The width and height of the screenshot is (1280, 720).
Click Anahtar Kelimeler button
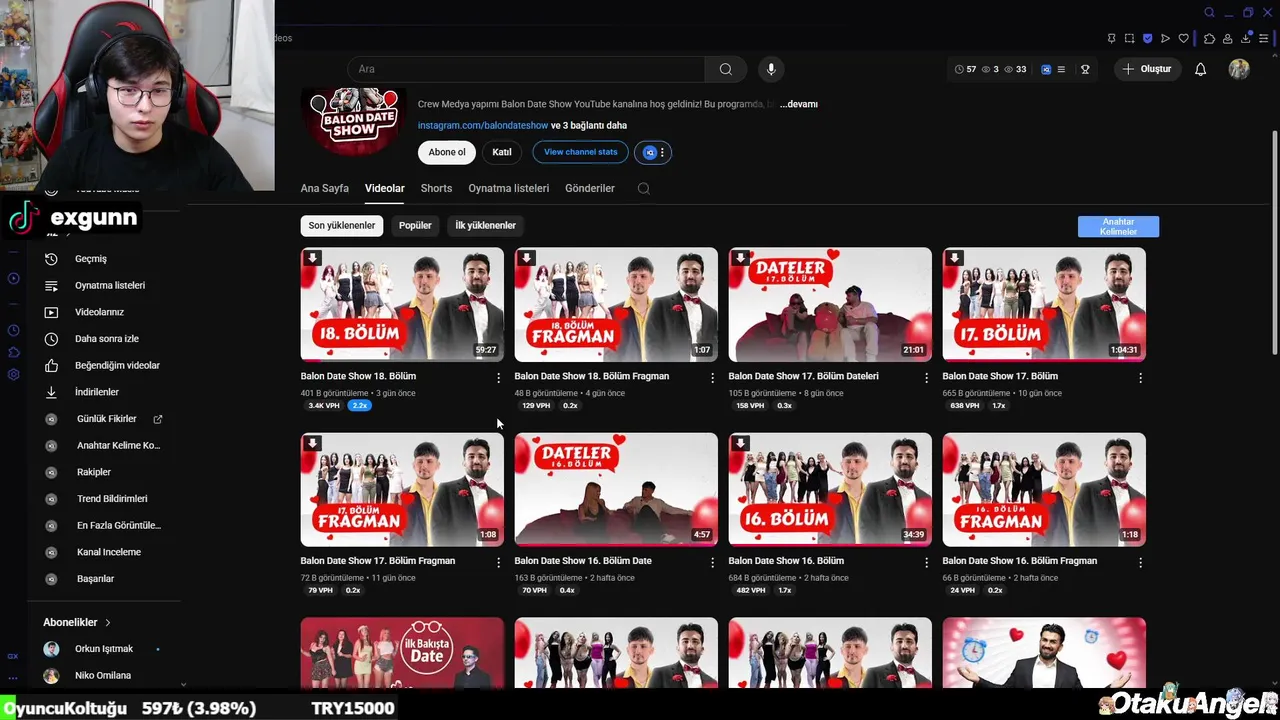[1118, 227]
